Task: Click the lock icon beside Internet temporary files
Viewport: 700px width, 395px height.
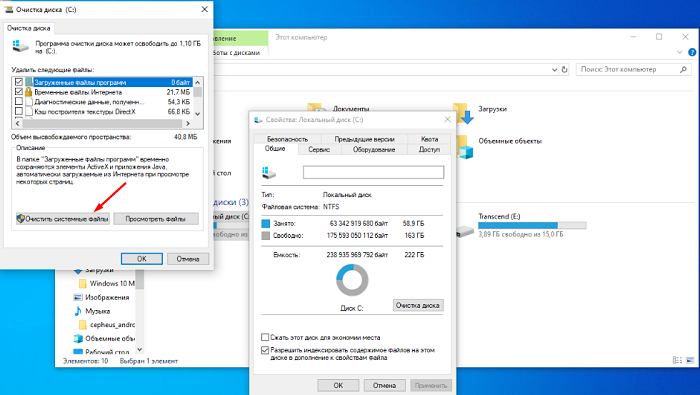Action: (29, 92)
